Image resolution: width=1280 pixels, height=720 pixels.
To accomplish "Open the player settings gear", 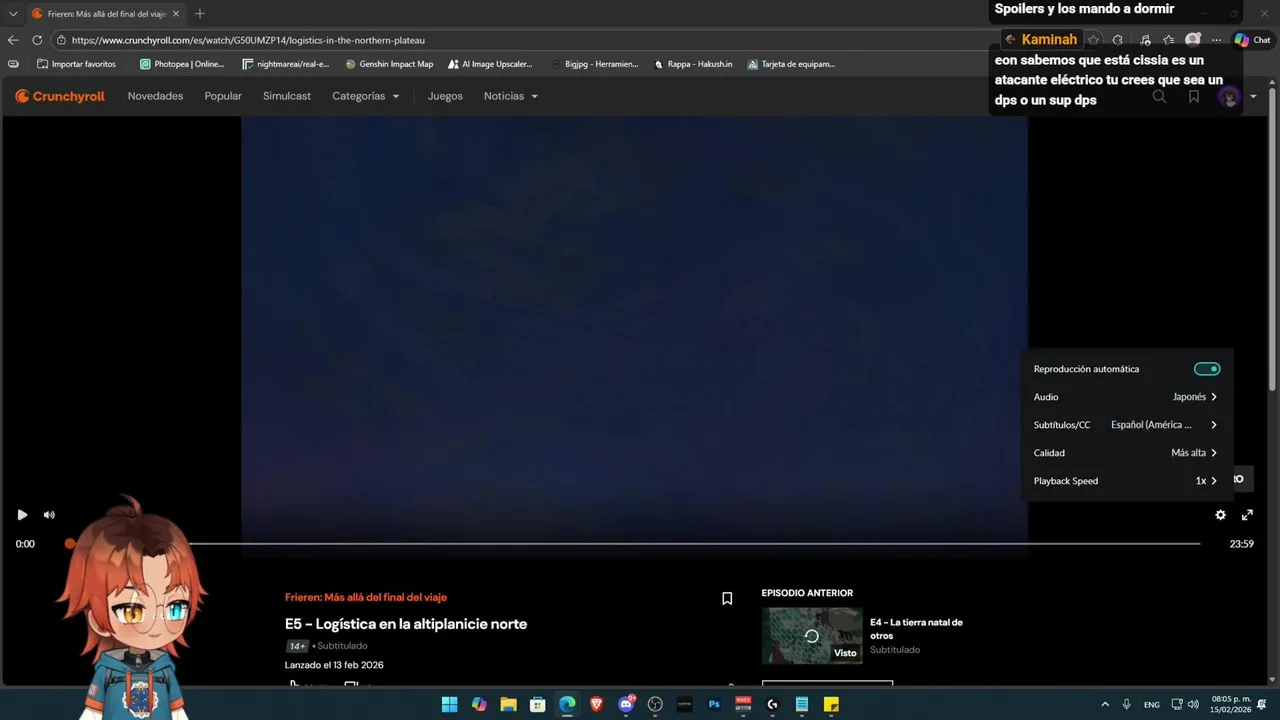I will [1220, 515].
